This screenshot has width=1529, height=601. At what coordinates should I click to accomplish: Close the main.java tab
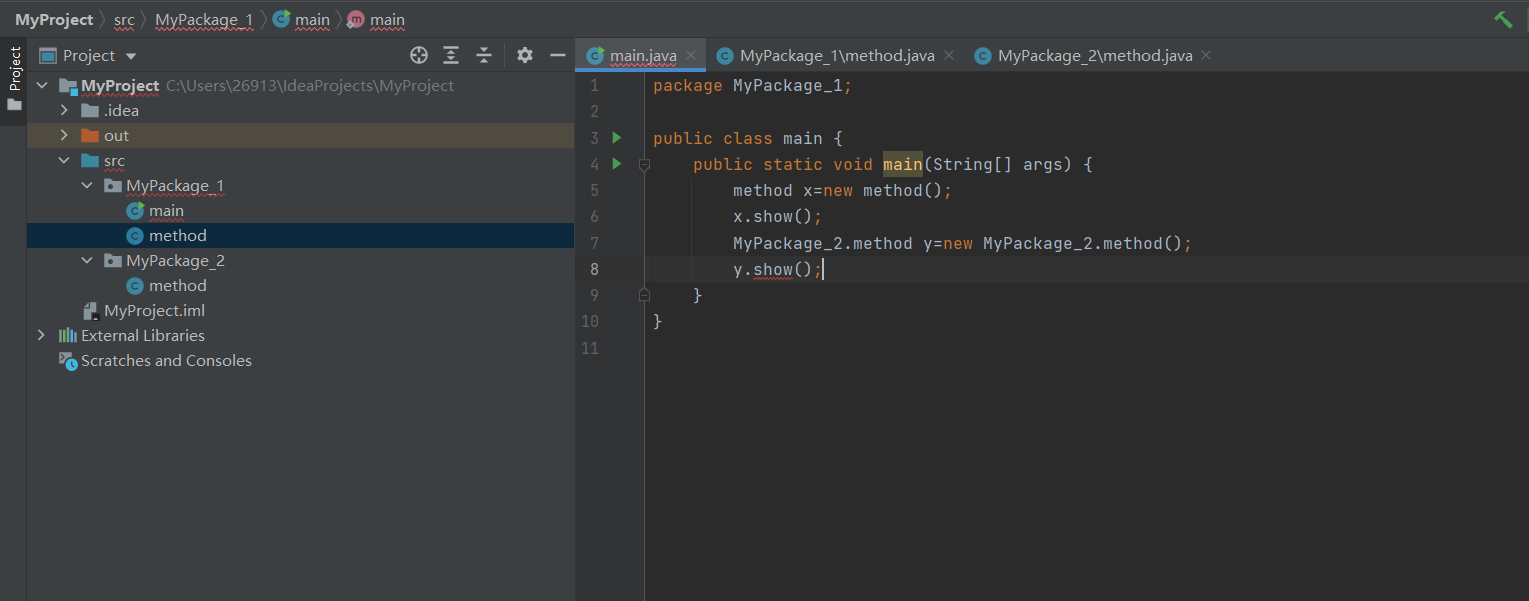coord(691,55)
